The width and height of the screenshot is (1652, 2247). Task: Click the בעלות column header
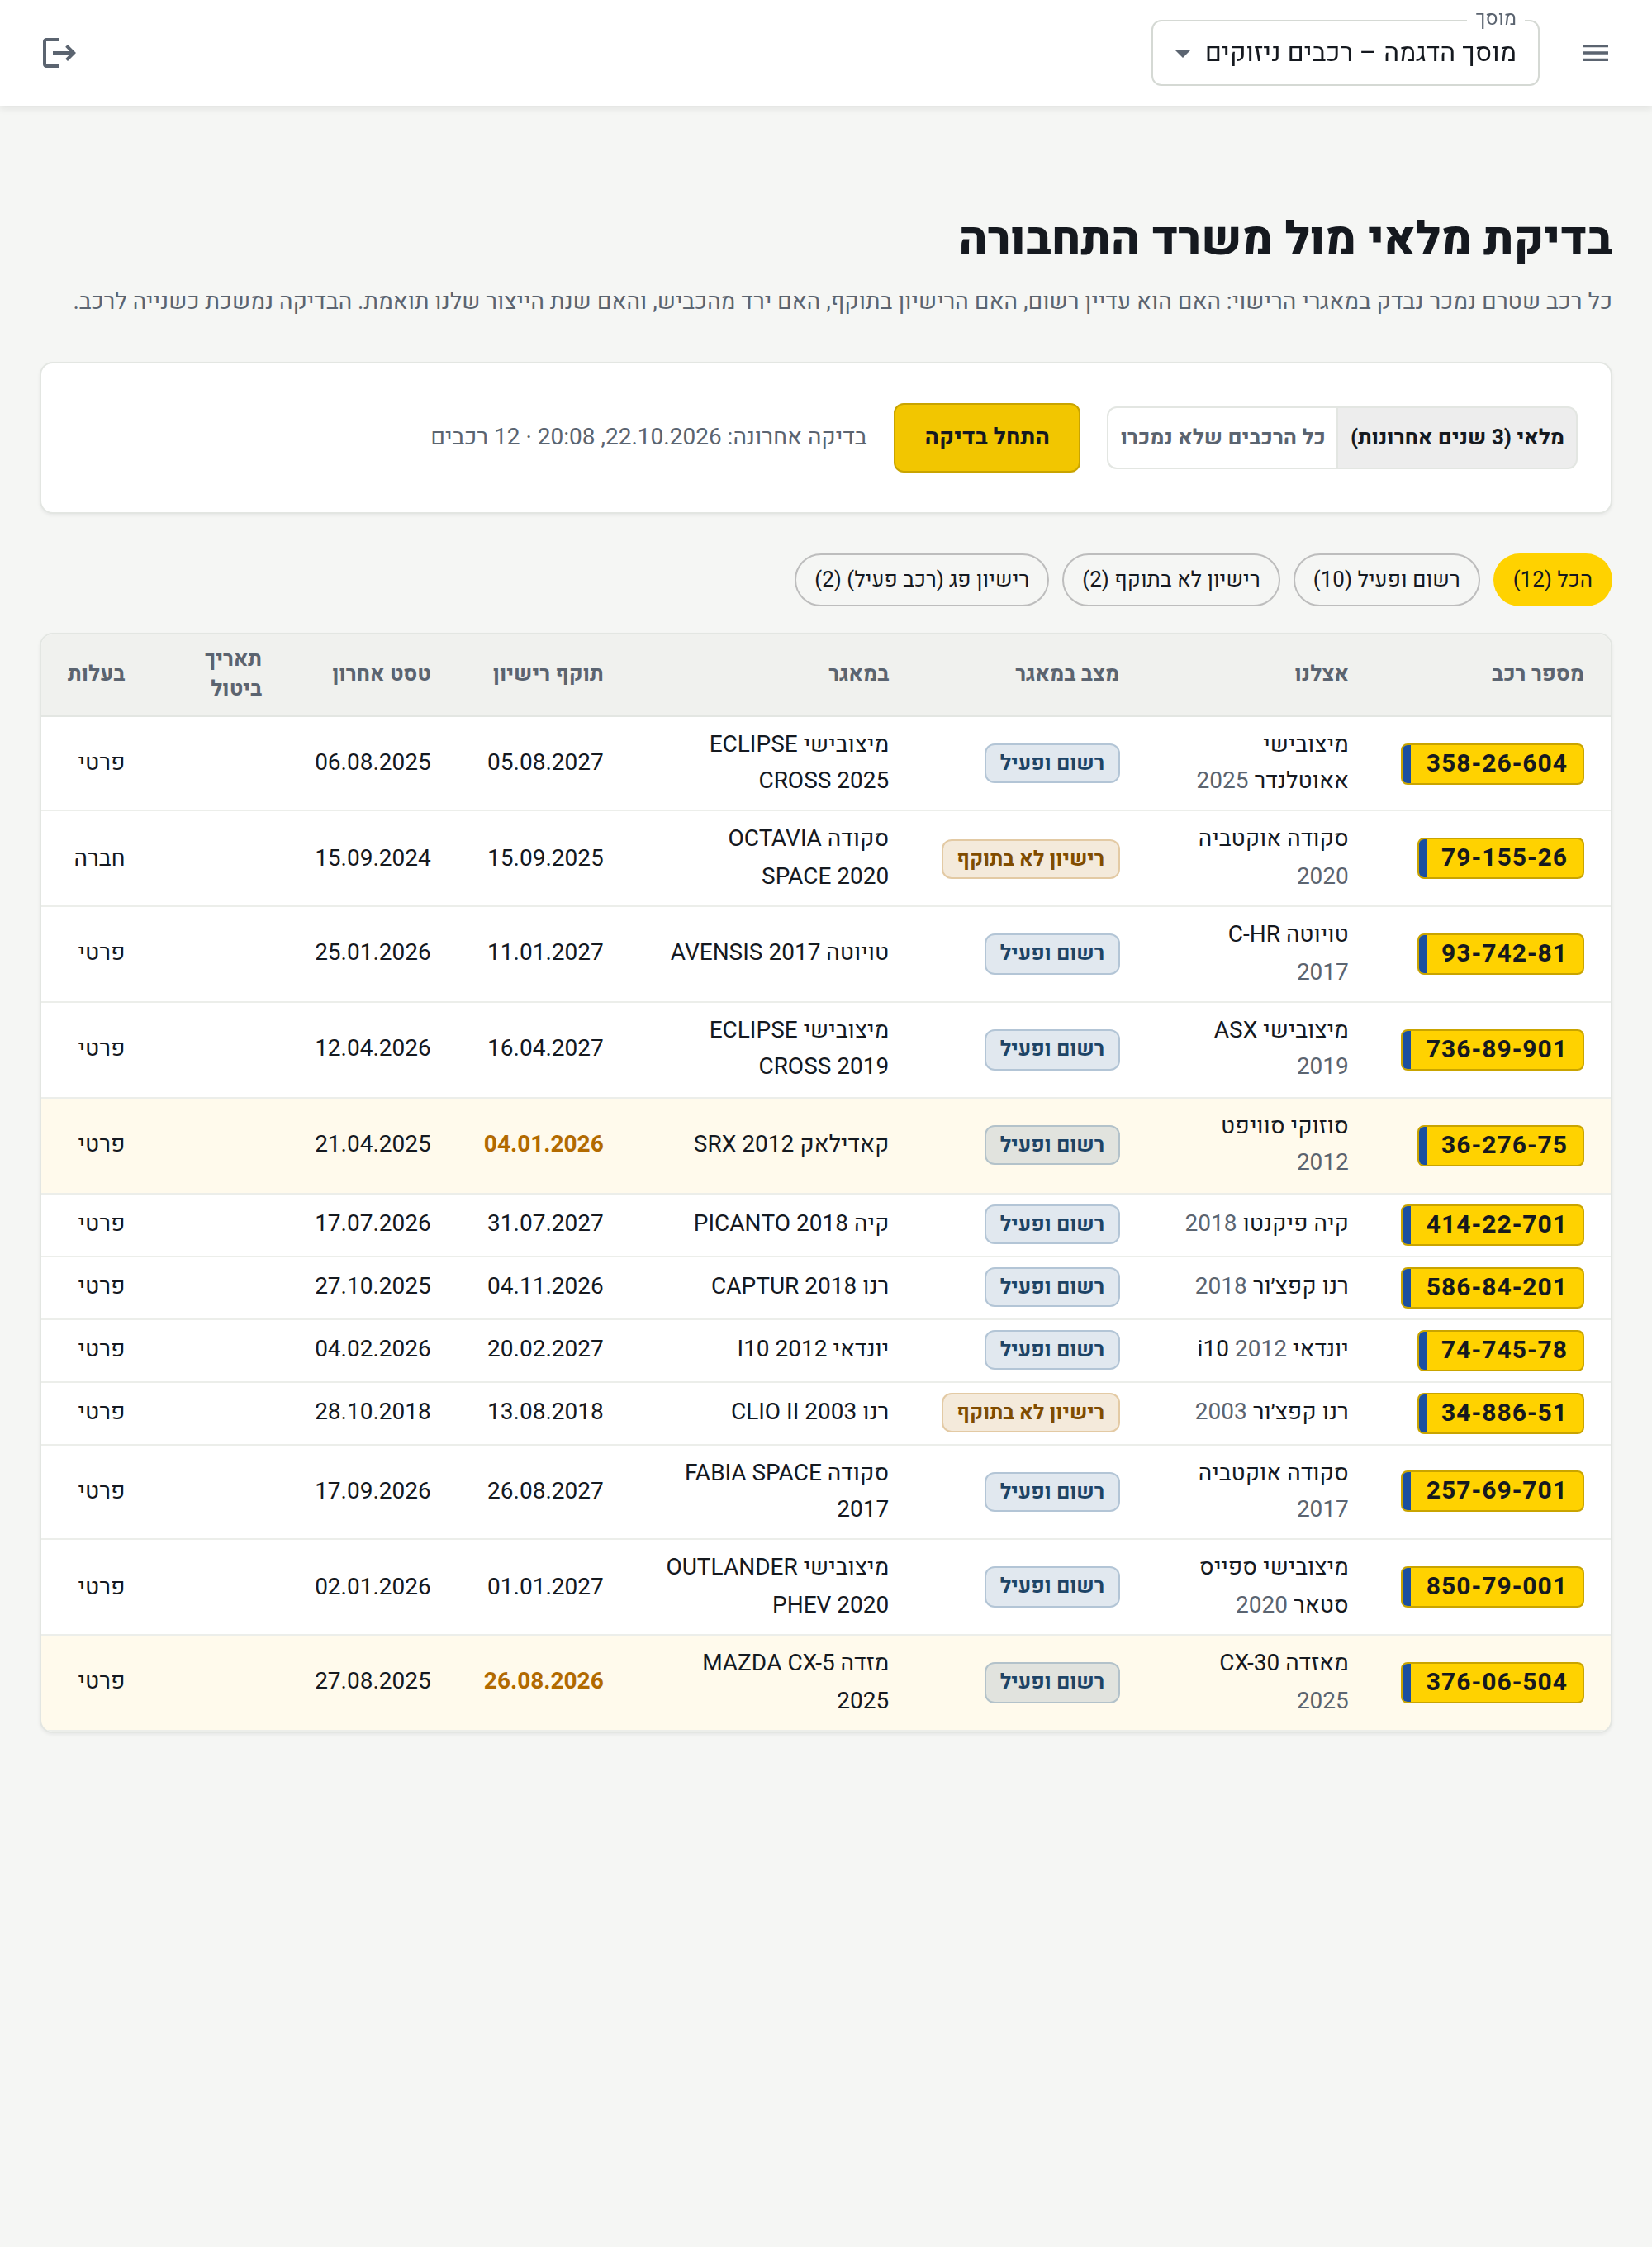click(96, 674)
